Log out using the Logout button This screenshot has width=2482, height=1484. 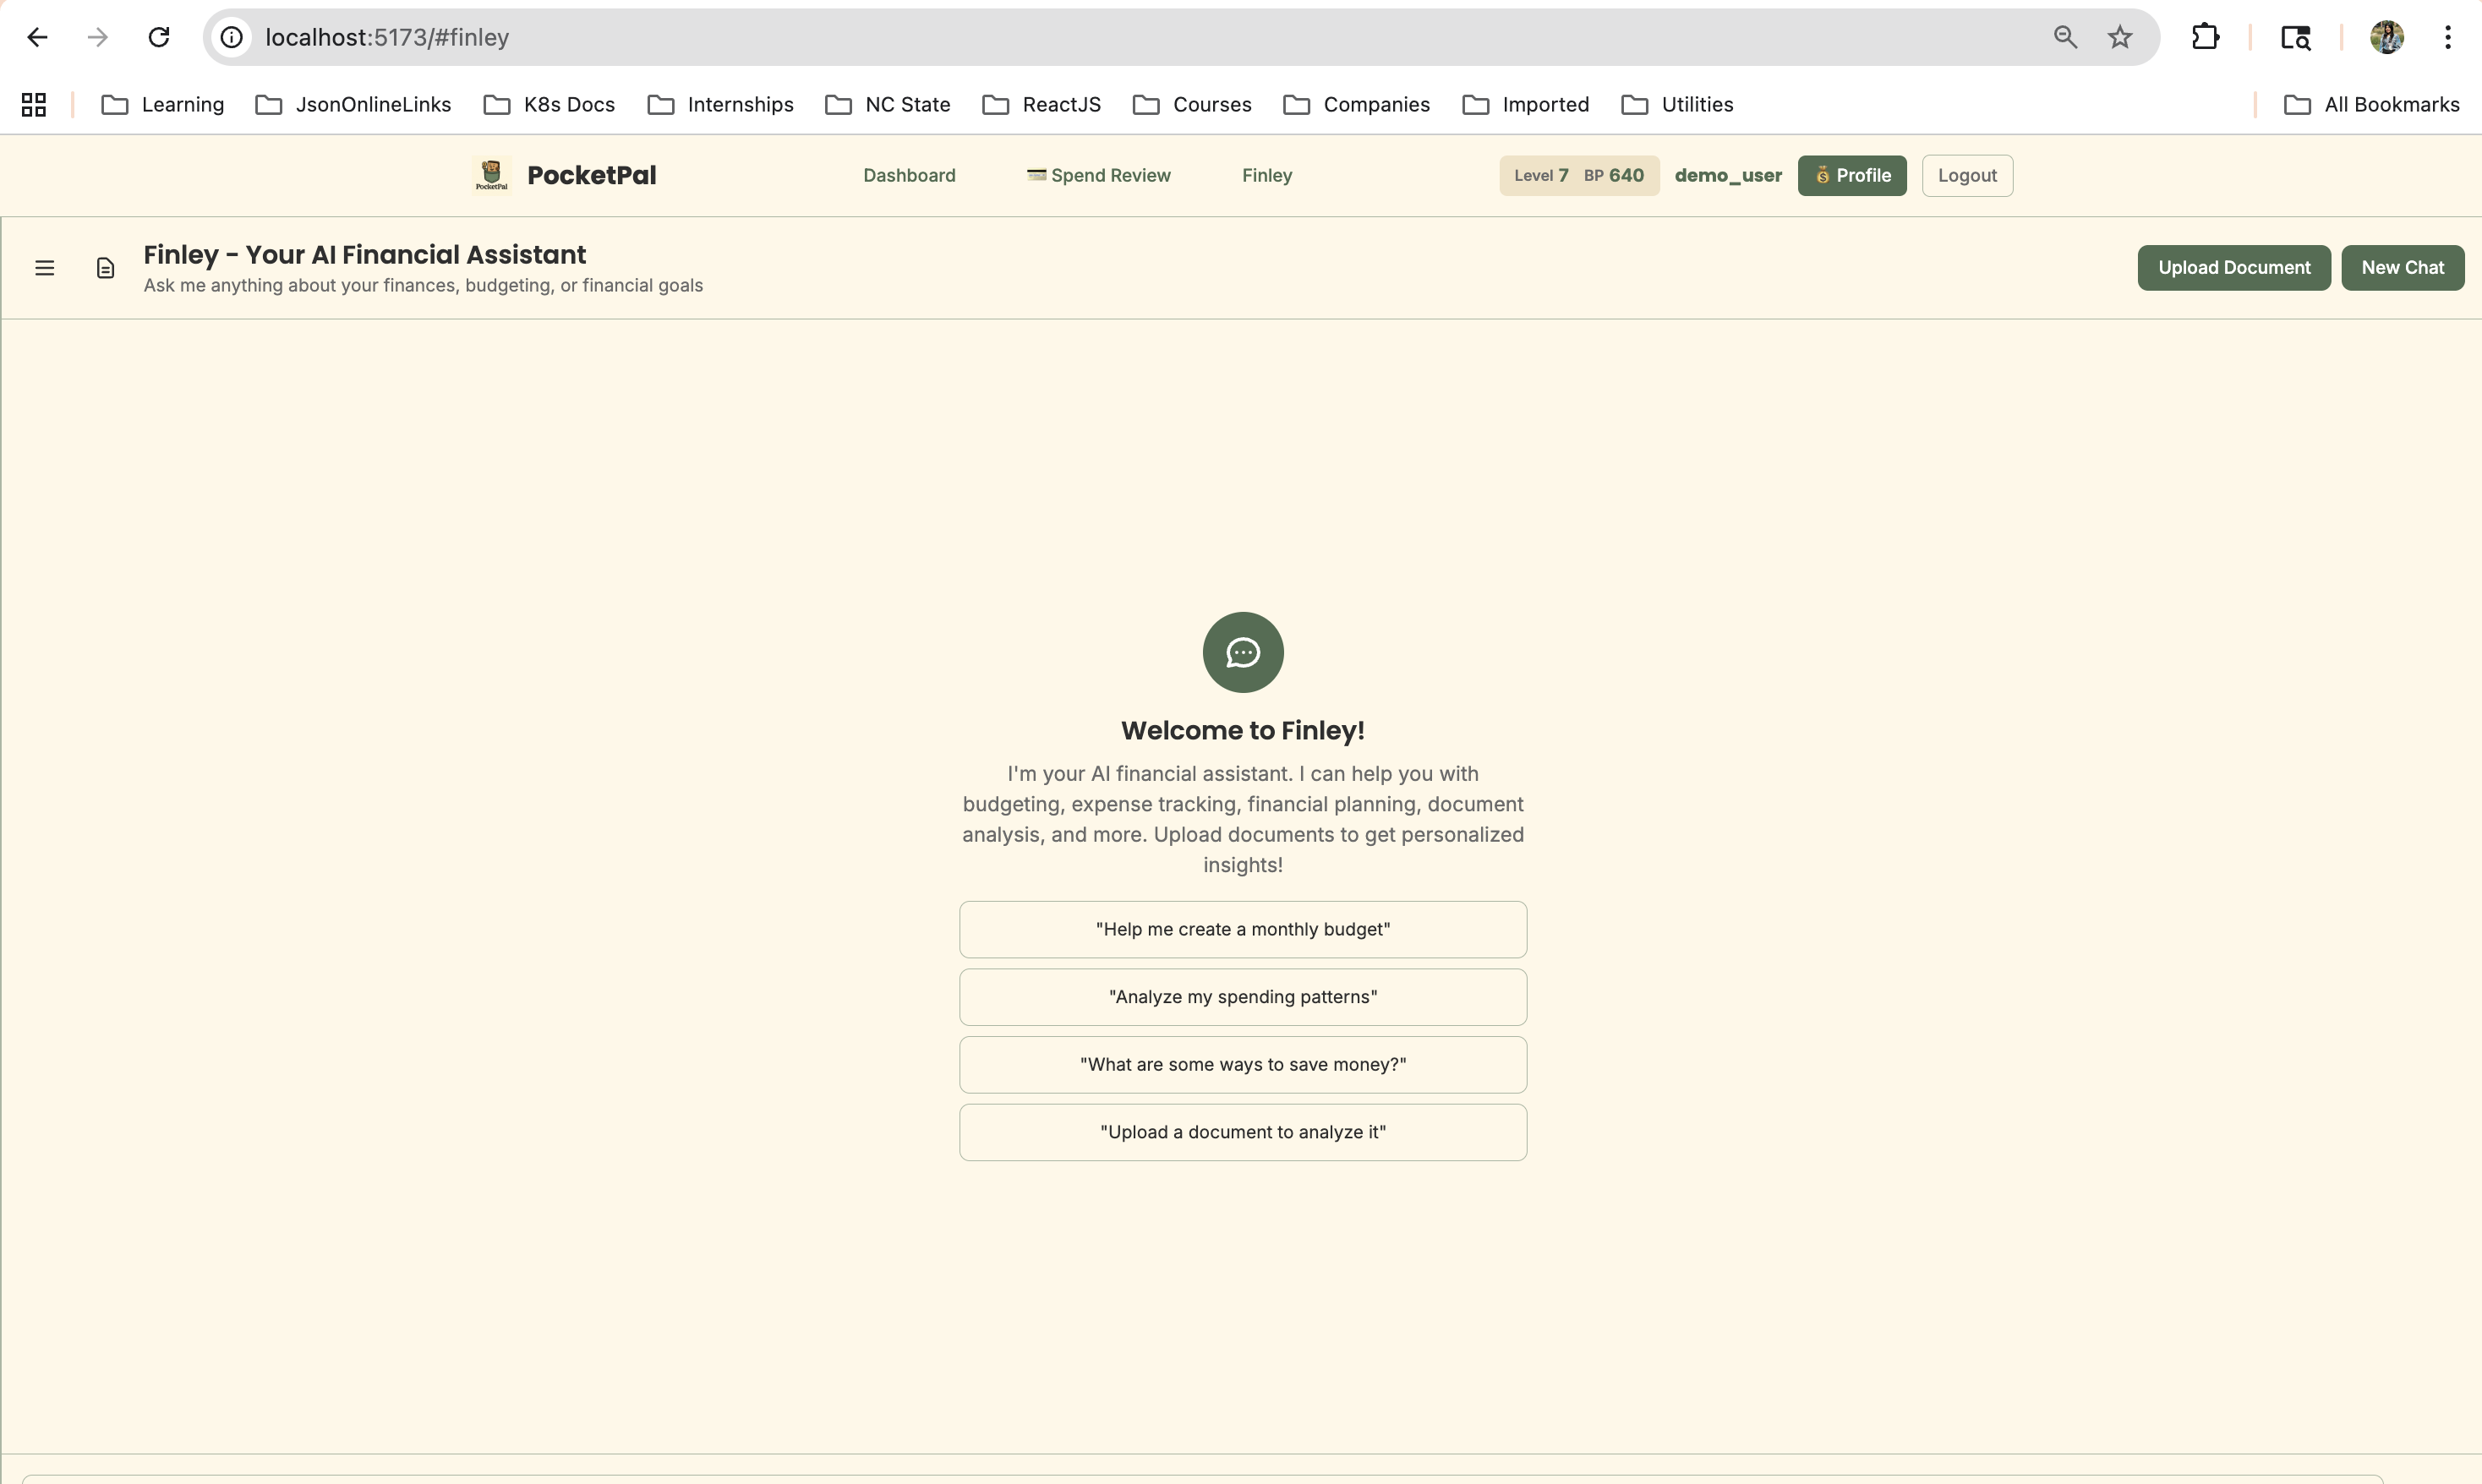coord(1966,175)
